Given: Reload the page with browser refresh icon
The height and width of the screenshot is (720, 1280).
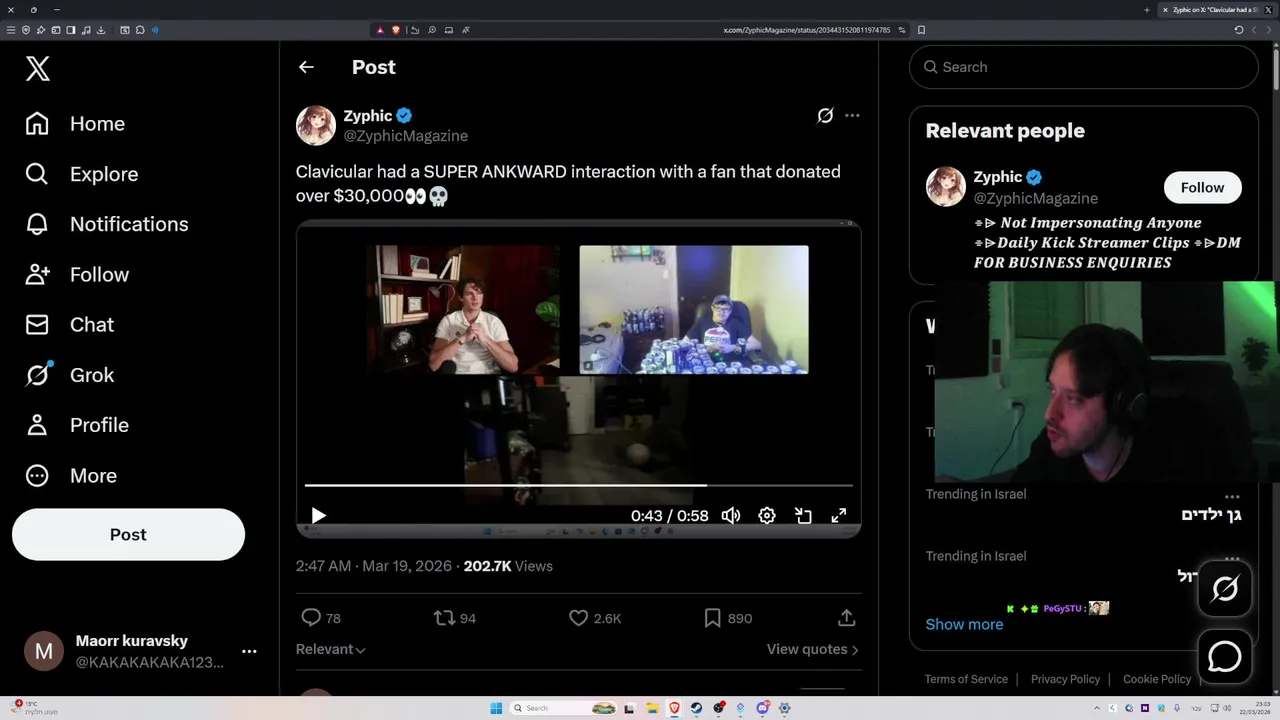Looking at the screenshot, I should 1239,30.
